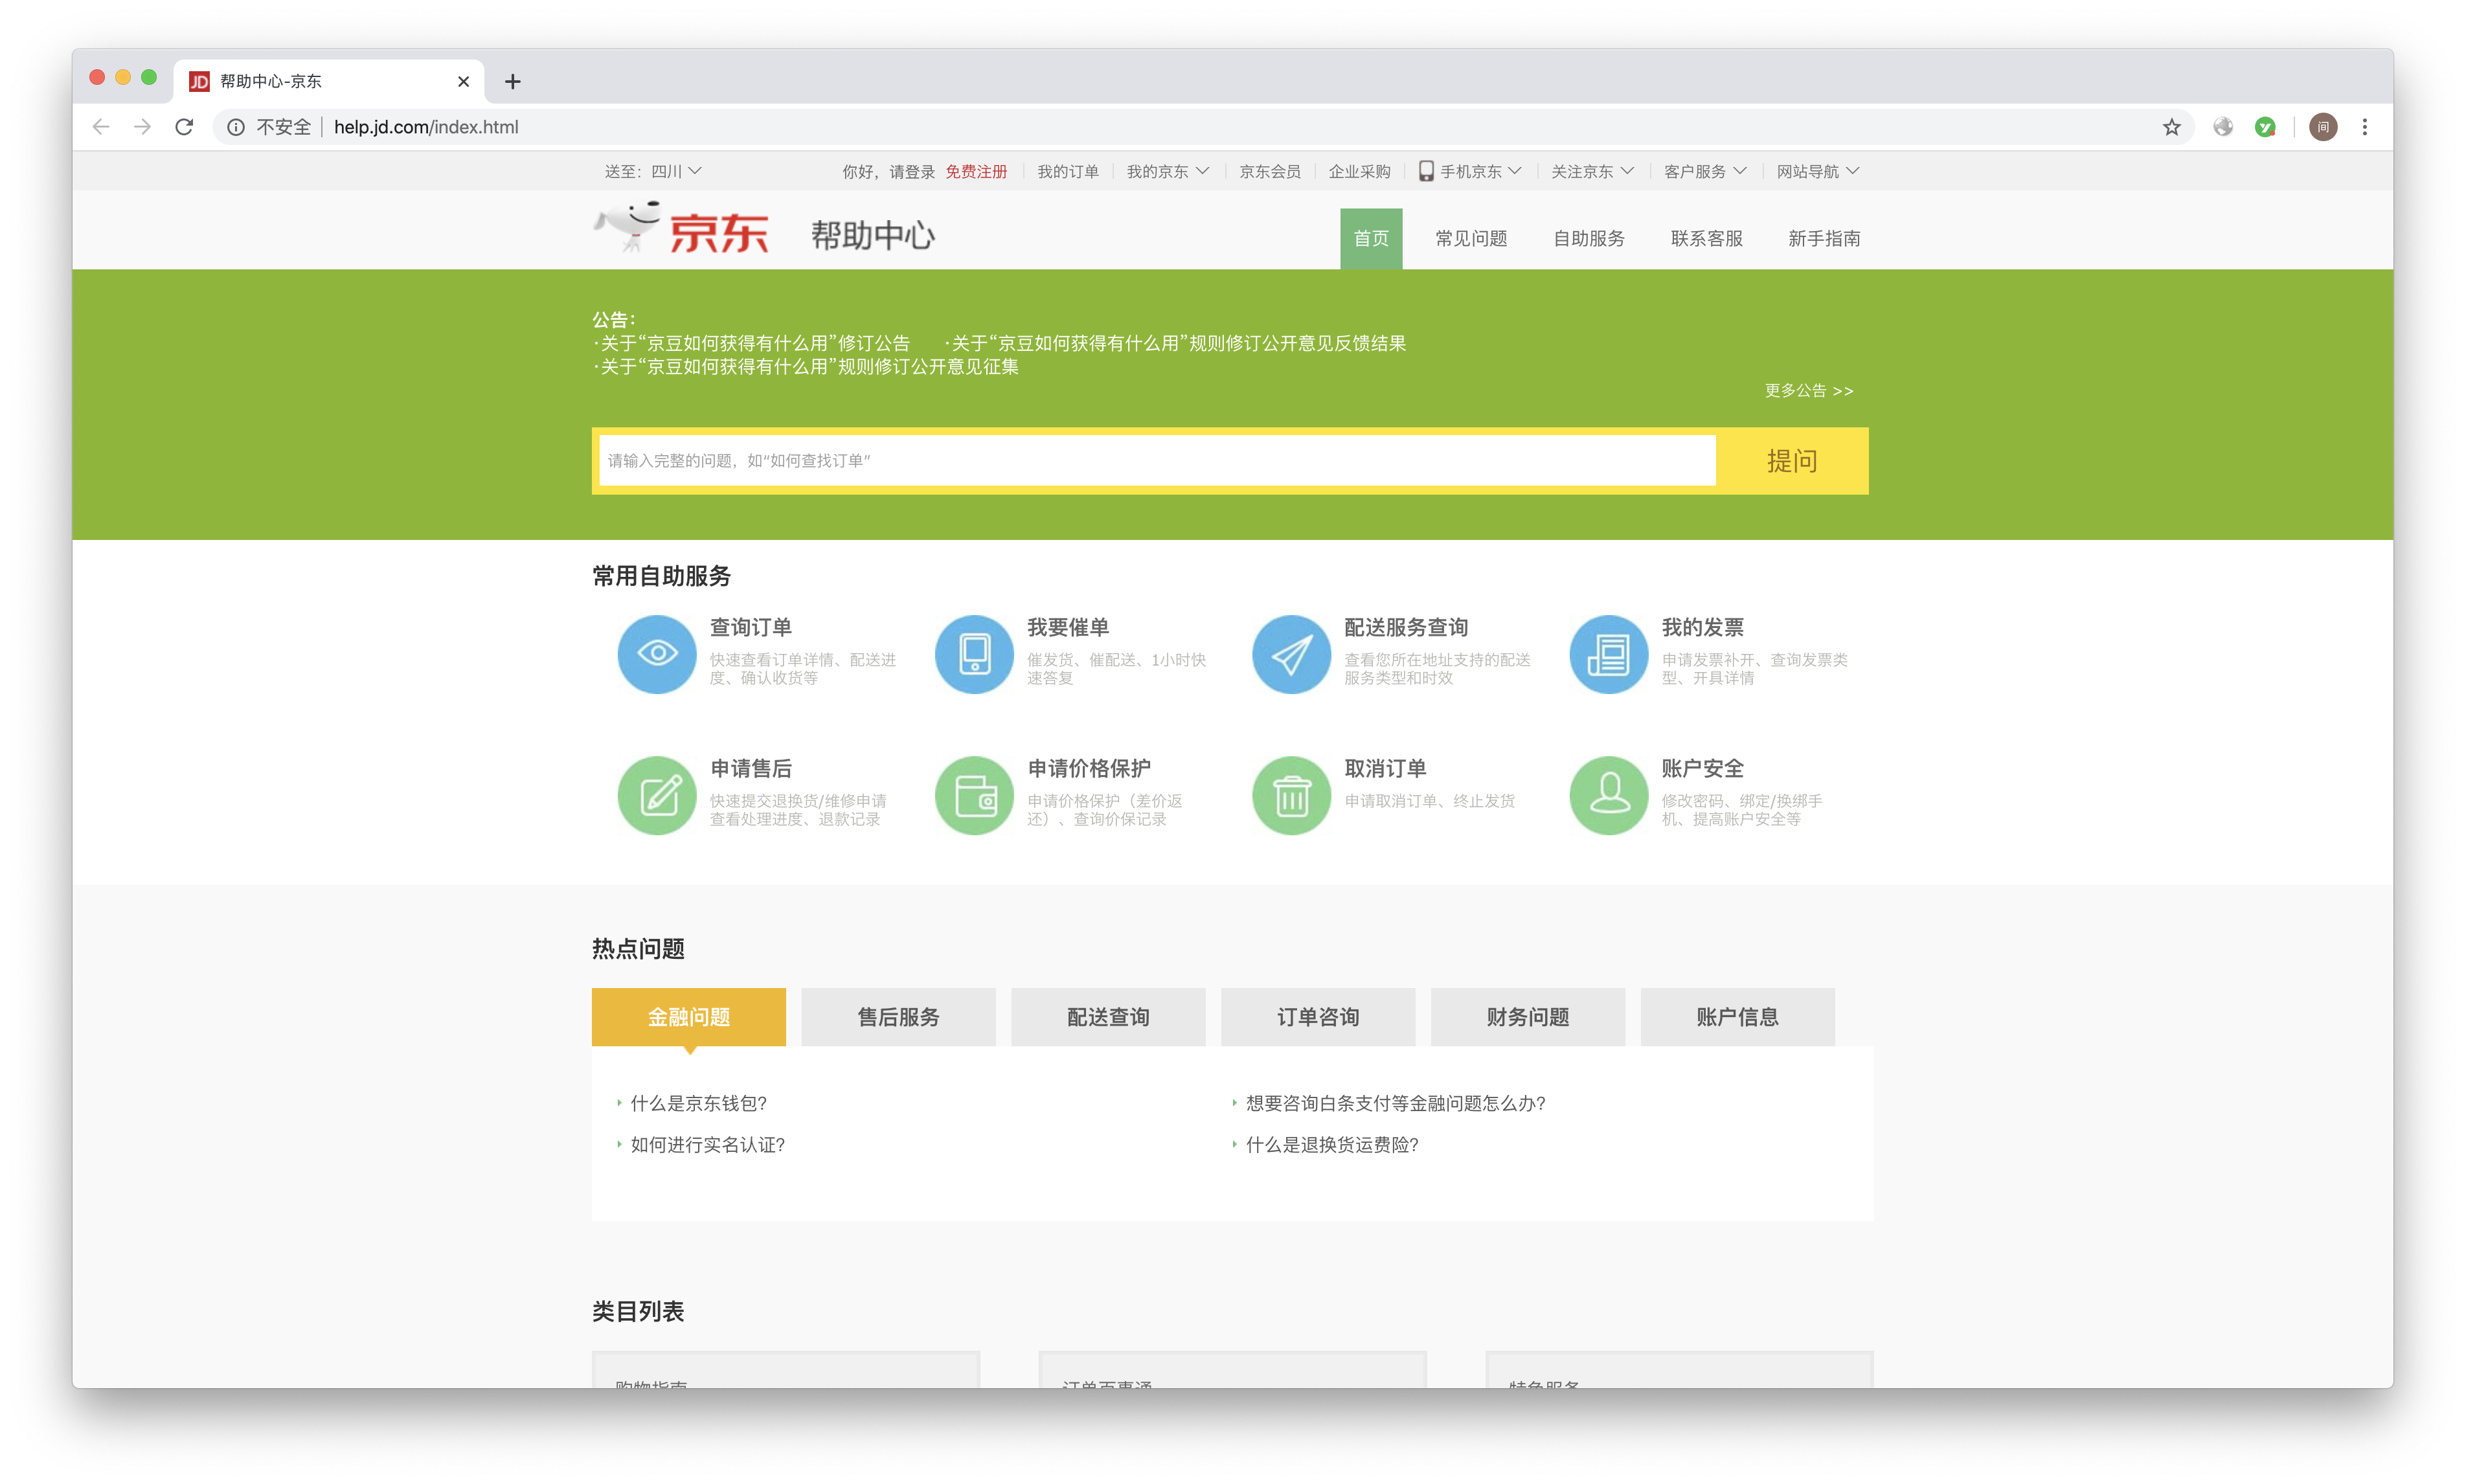Screen dimensions: 2466x1484
Task: Bookmark the page with the star icon
Action: pos(2171,127)
